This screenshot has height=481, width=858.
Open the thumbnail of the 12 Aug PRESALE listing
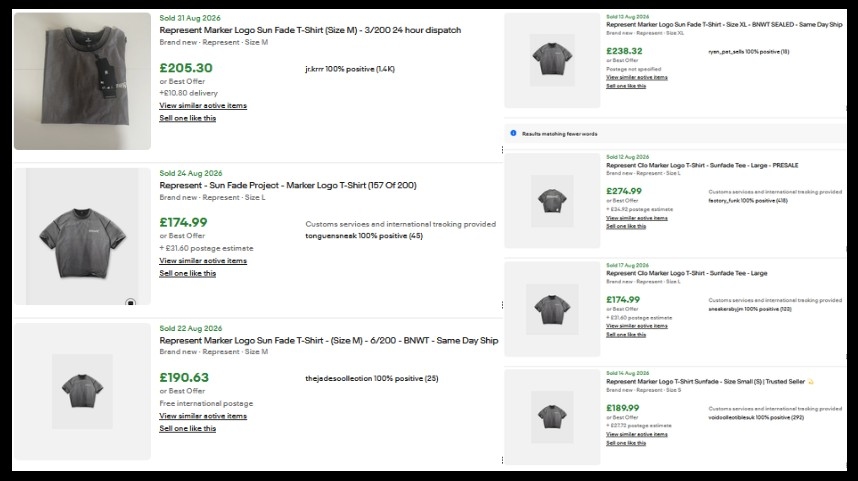tap(552, 201)
